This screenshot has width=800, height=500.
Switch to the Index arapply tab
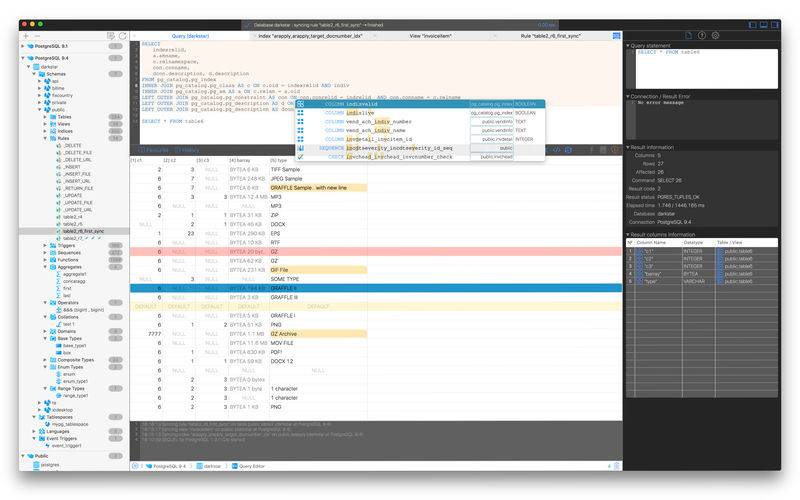pos(310,36)
